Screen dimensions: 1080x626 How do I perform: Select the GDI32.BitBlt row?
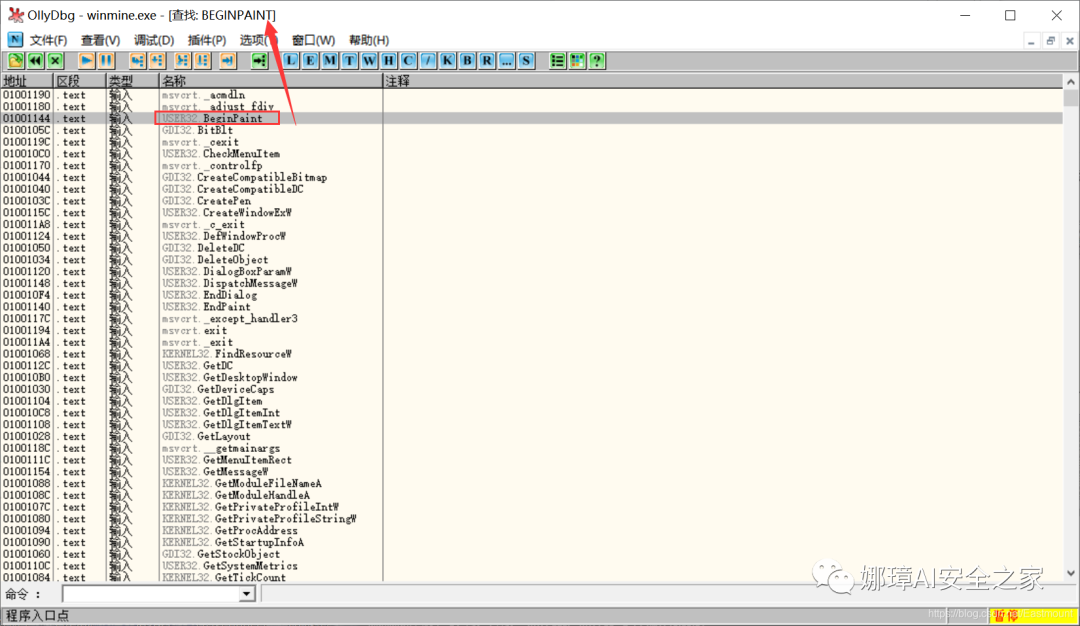click(532, 130)
